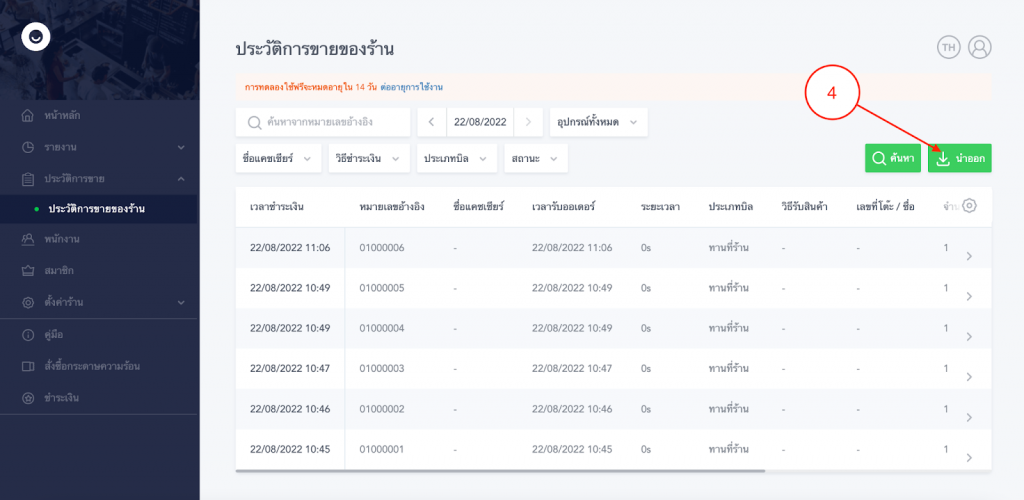This screenshot has width=1024, height=500.
Task: Open the อุปกรณ์ทั้งหมด device dropdown
Action: click(599, 122)
